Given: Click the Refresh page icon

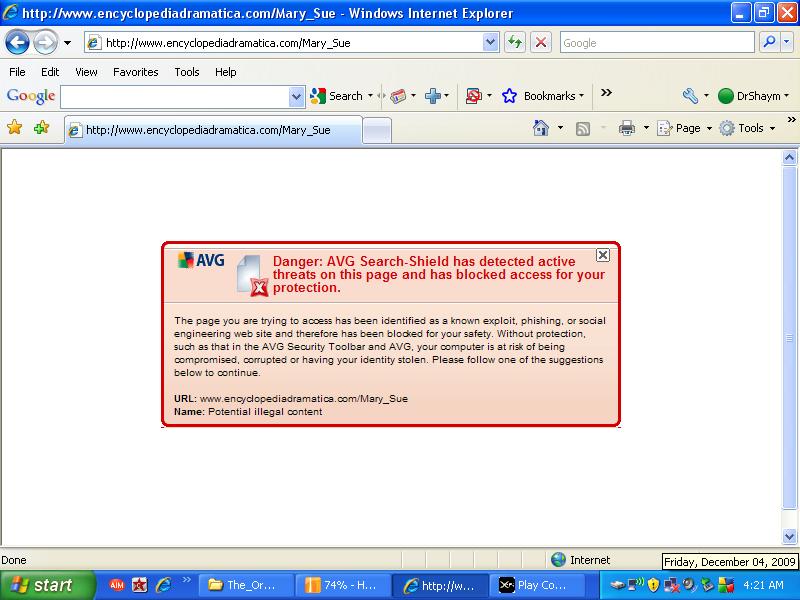Looking at the screenshot, I should coord(515,43).
